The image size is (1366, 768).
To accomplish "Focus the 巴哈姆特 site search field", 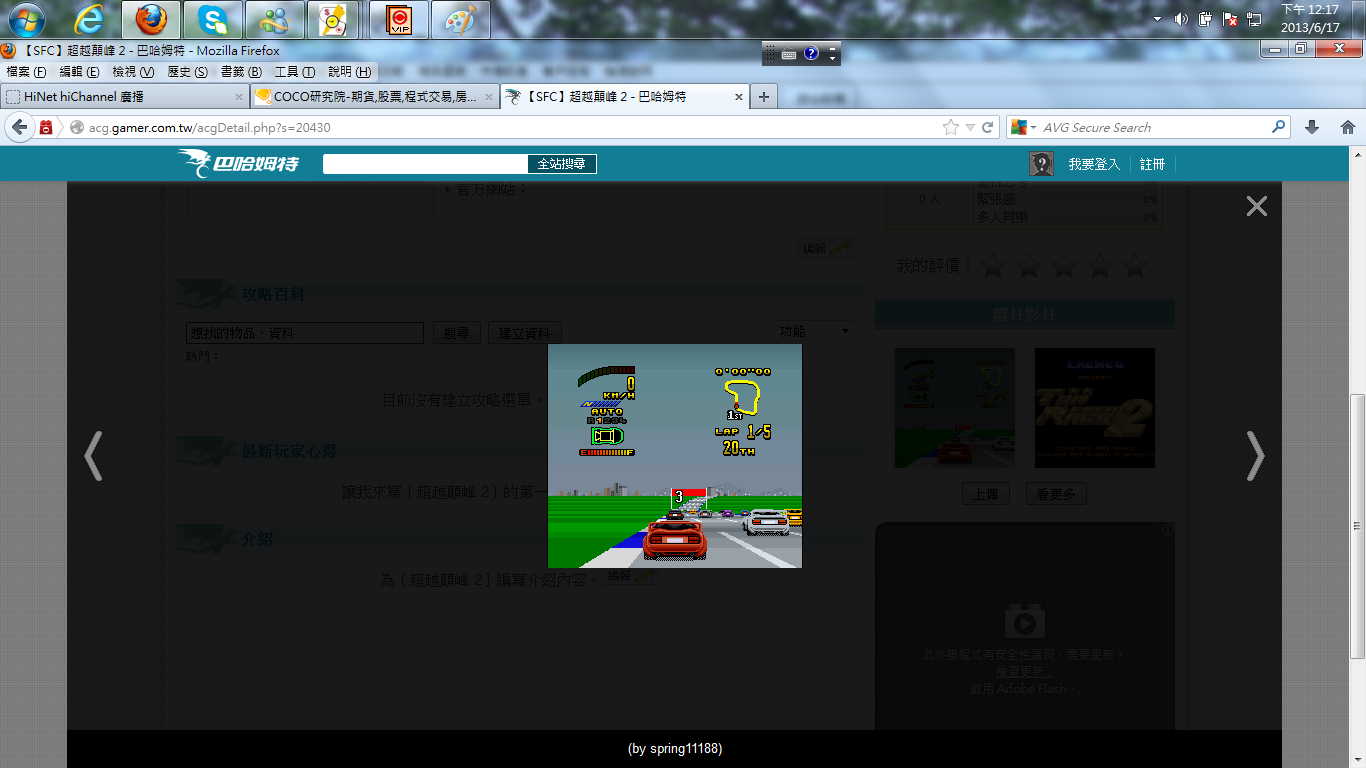I will [x=425, y=164].
